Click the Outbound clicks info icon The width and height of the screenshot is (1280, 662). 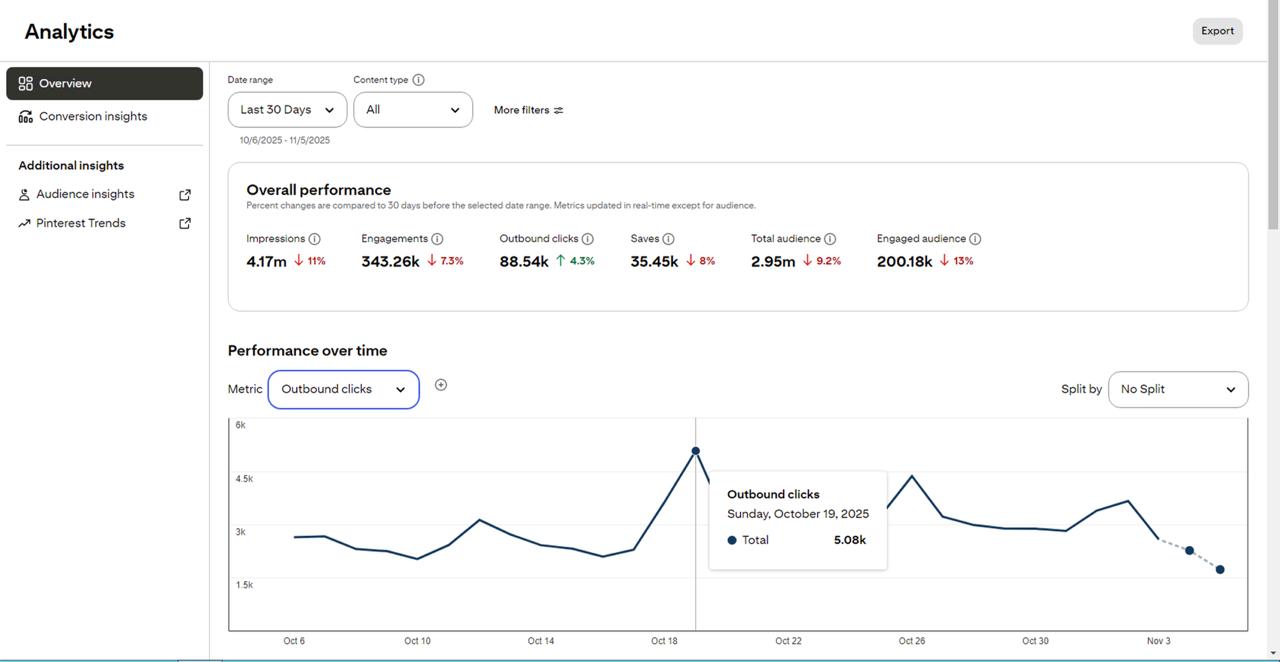pos(588,239)
